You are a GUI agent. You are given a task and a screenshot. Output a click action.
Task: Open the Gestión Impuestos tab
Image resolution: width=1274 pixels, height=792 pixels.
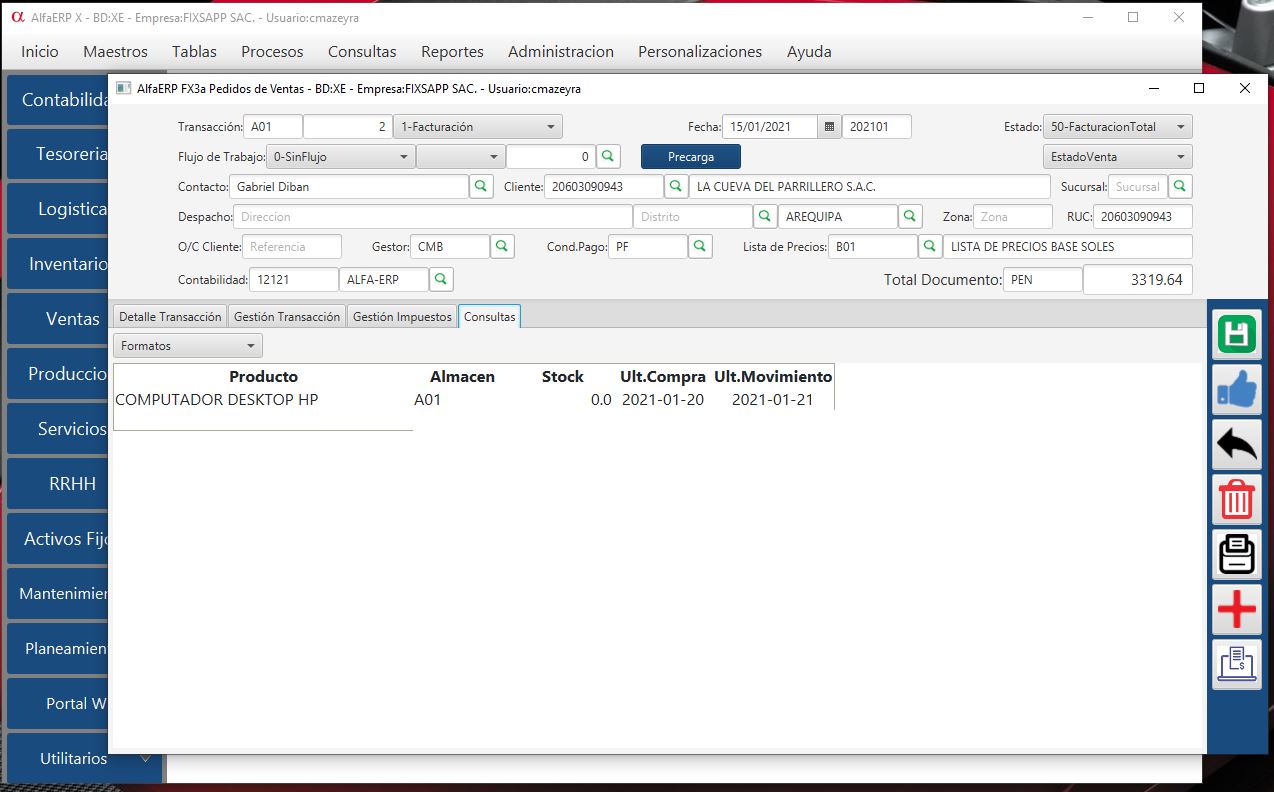pos(402,317)
